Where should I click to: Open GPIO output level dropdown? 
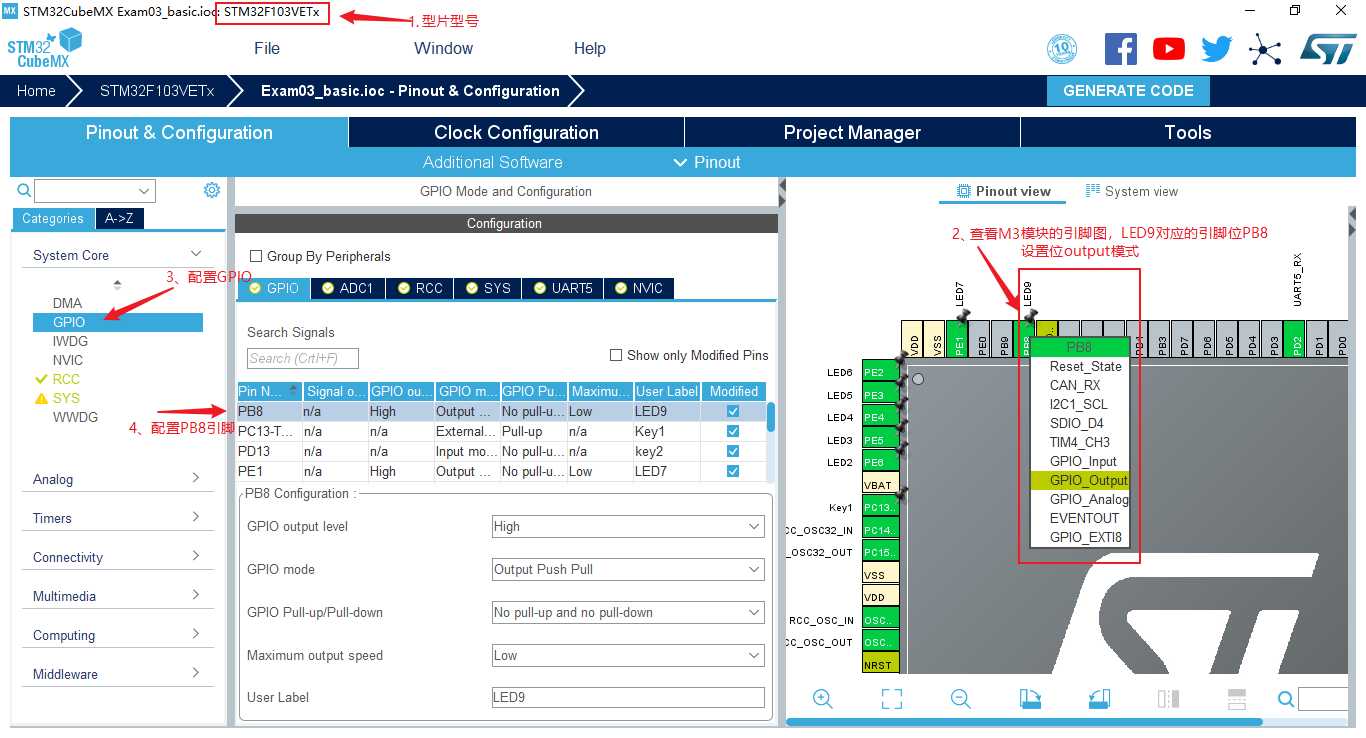coord(628,526)
